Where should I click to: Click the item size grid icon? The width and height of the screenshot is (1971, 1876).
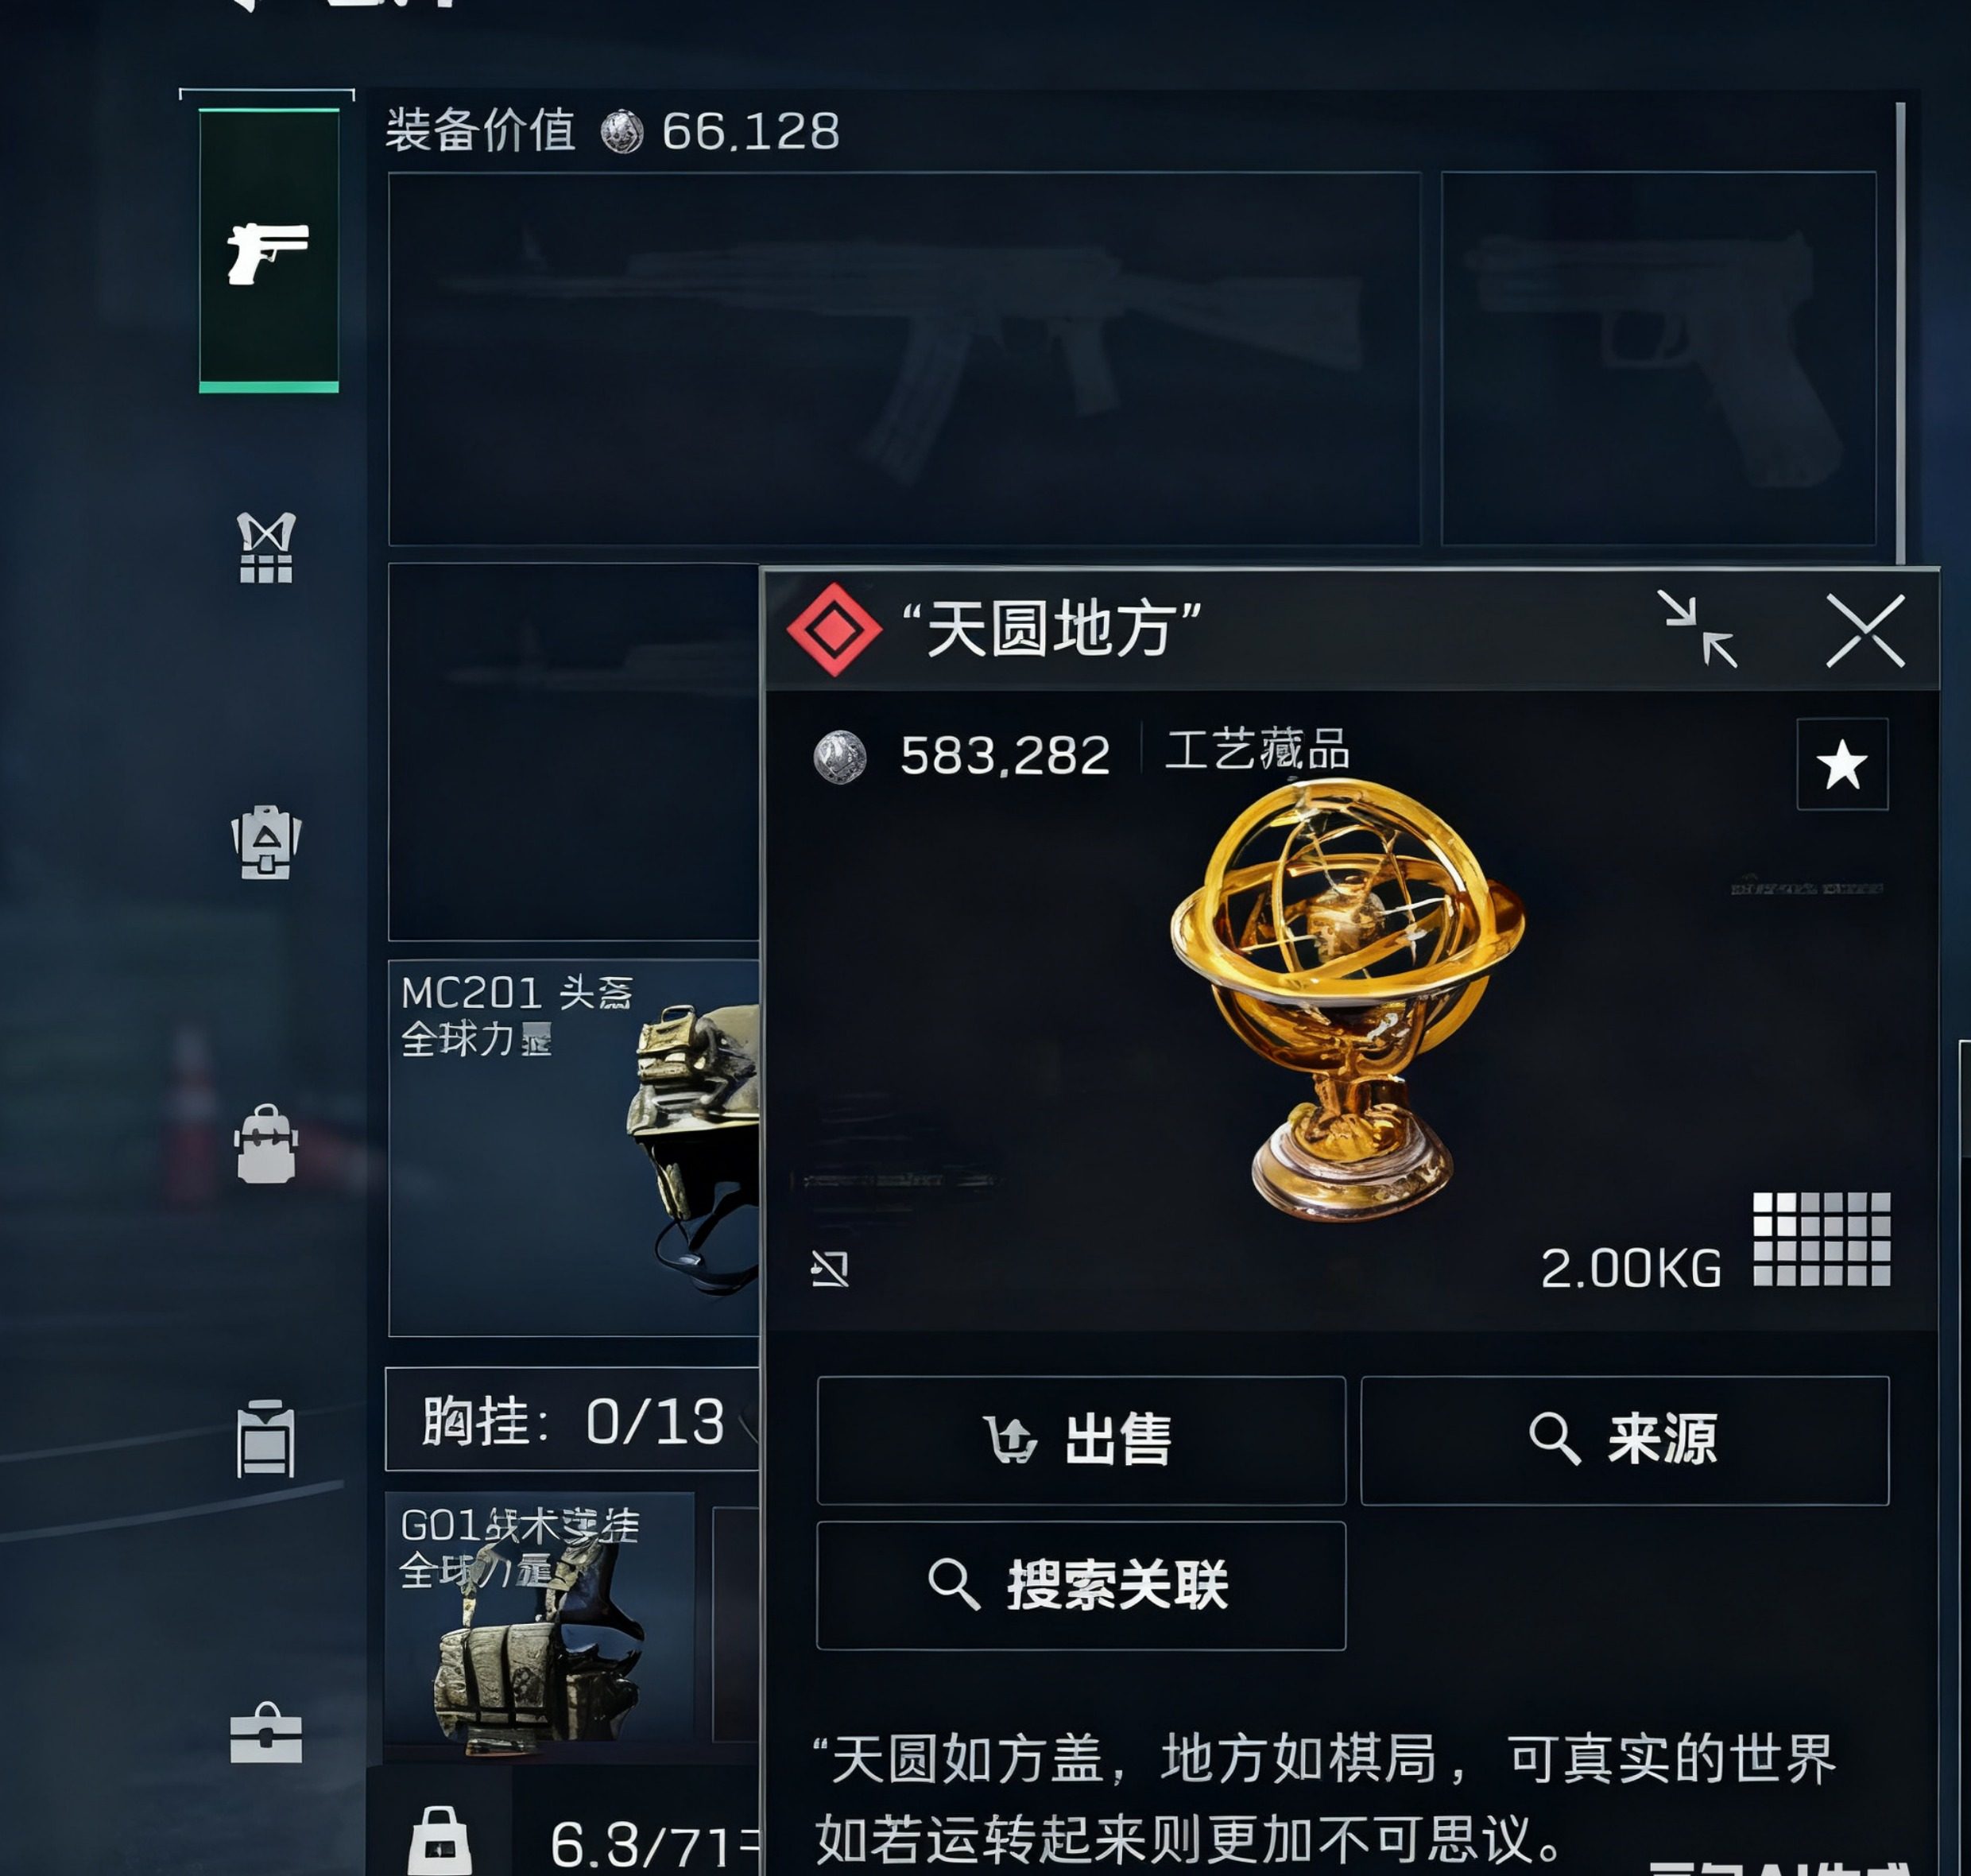[x=1821, y=1238]
